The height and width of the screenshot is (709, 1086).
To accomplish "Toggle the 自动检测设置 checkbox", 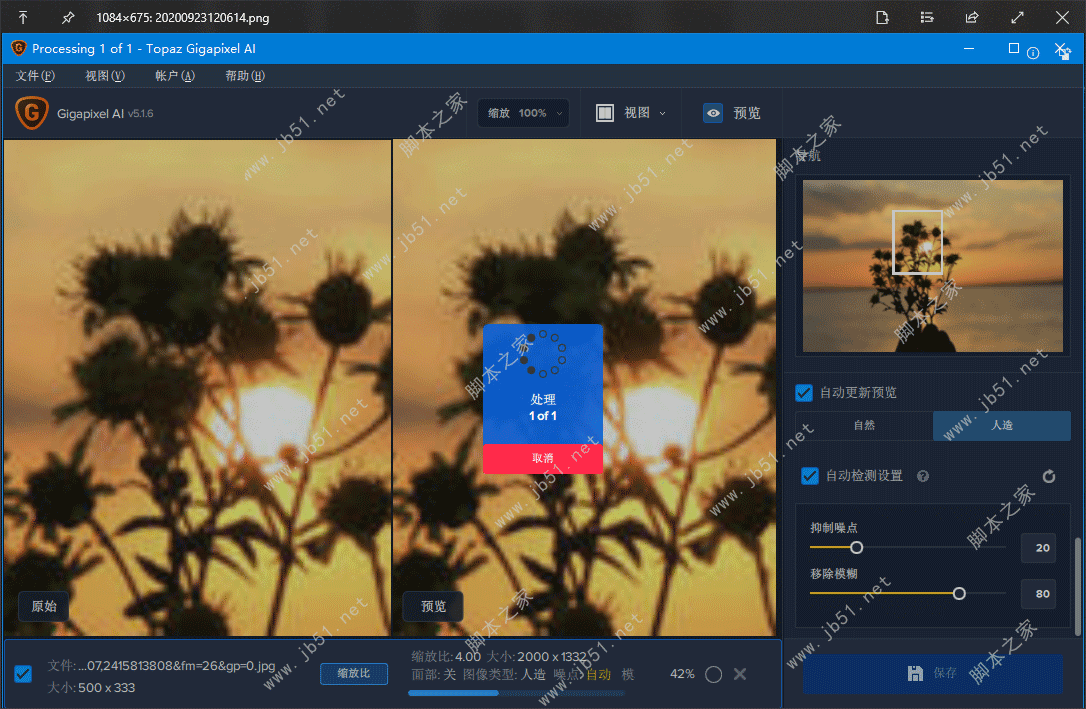I will (810, 476).
